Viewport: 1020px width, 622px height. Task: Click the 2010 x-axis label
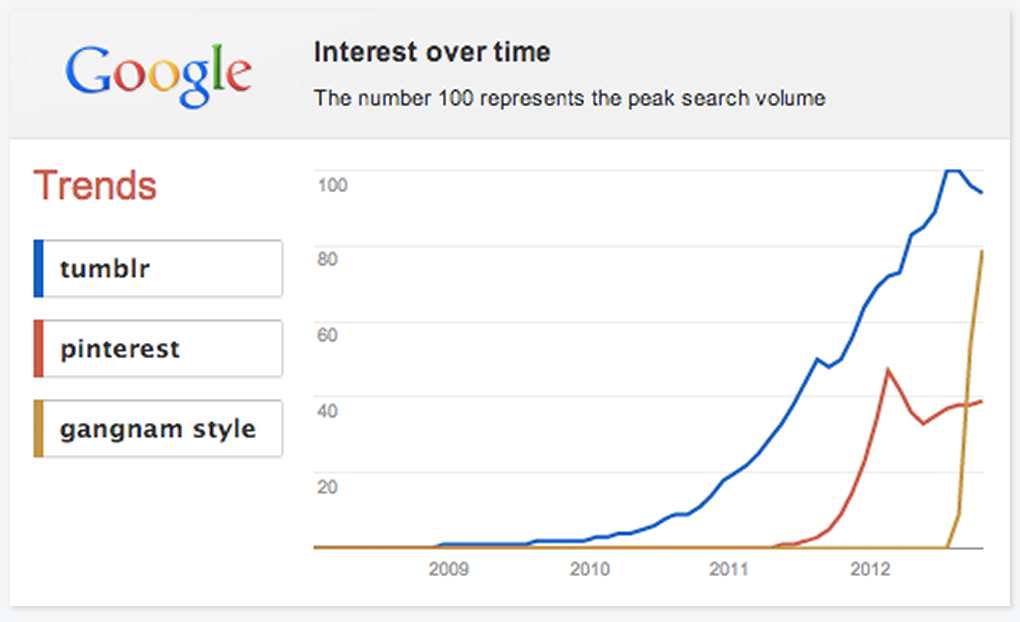click(589, 570)
